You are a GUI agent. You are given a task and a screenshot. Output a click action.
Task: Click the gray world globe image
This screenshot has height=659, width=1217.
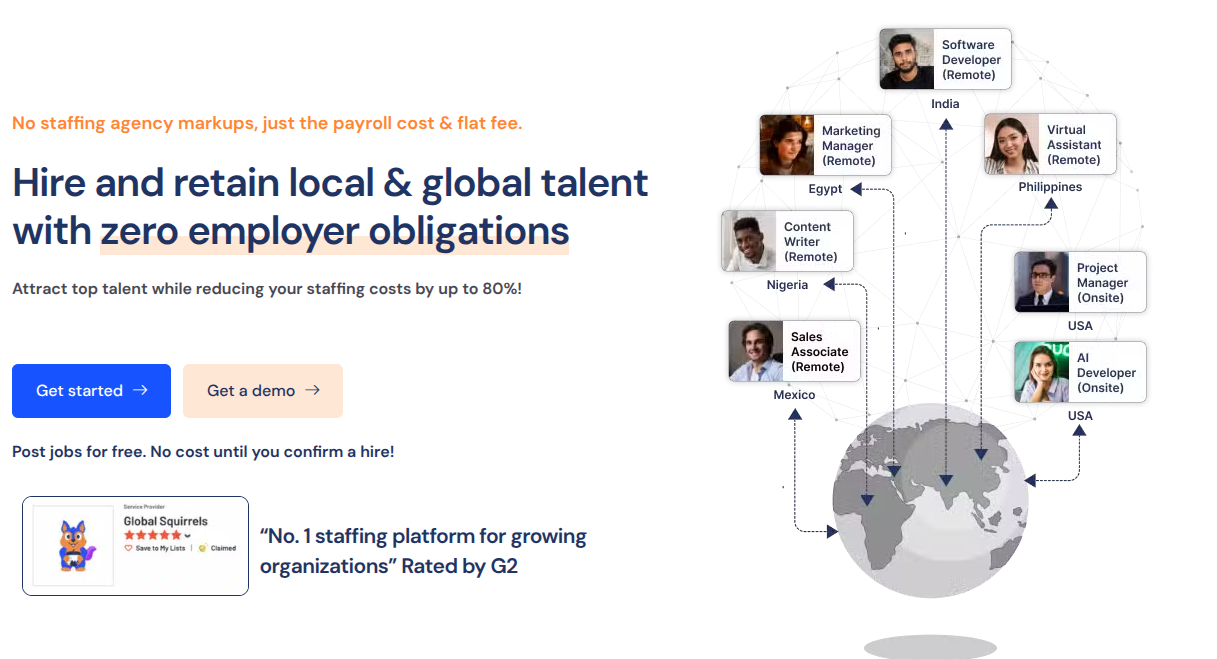(930, 499)
